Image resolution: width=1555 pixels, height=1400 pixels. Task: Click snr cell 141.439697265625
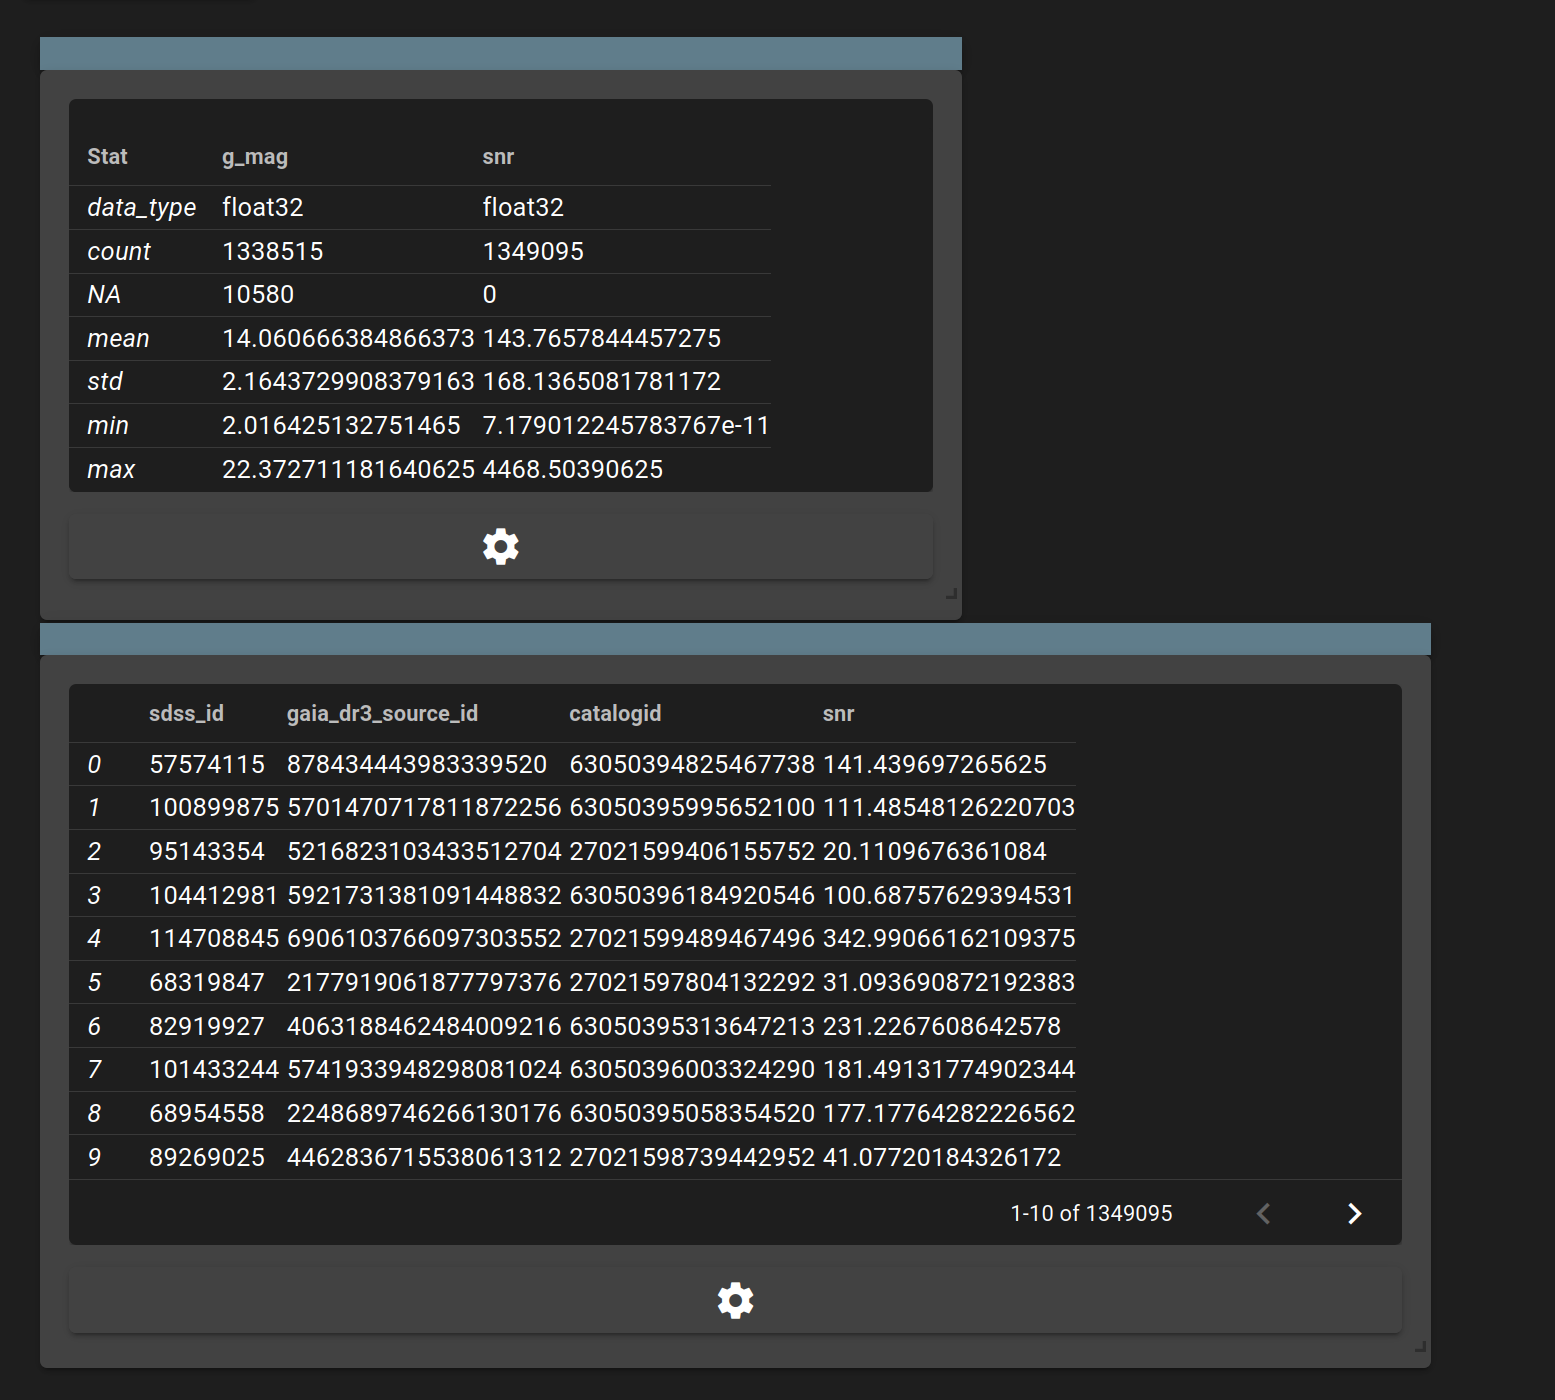tap(935, 764)
